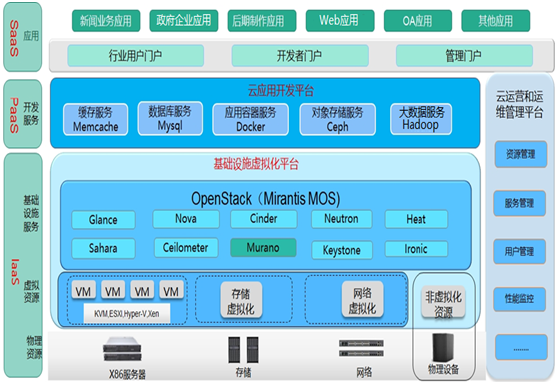
Task: Click the X86服务器 server icon
Action: click(122, 349)
